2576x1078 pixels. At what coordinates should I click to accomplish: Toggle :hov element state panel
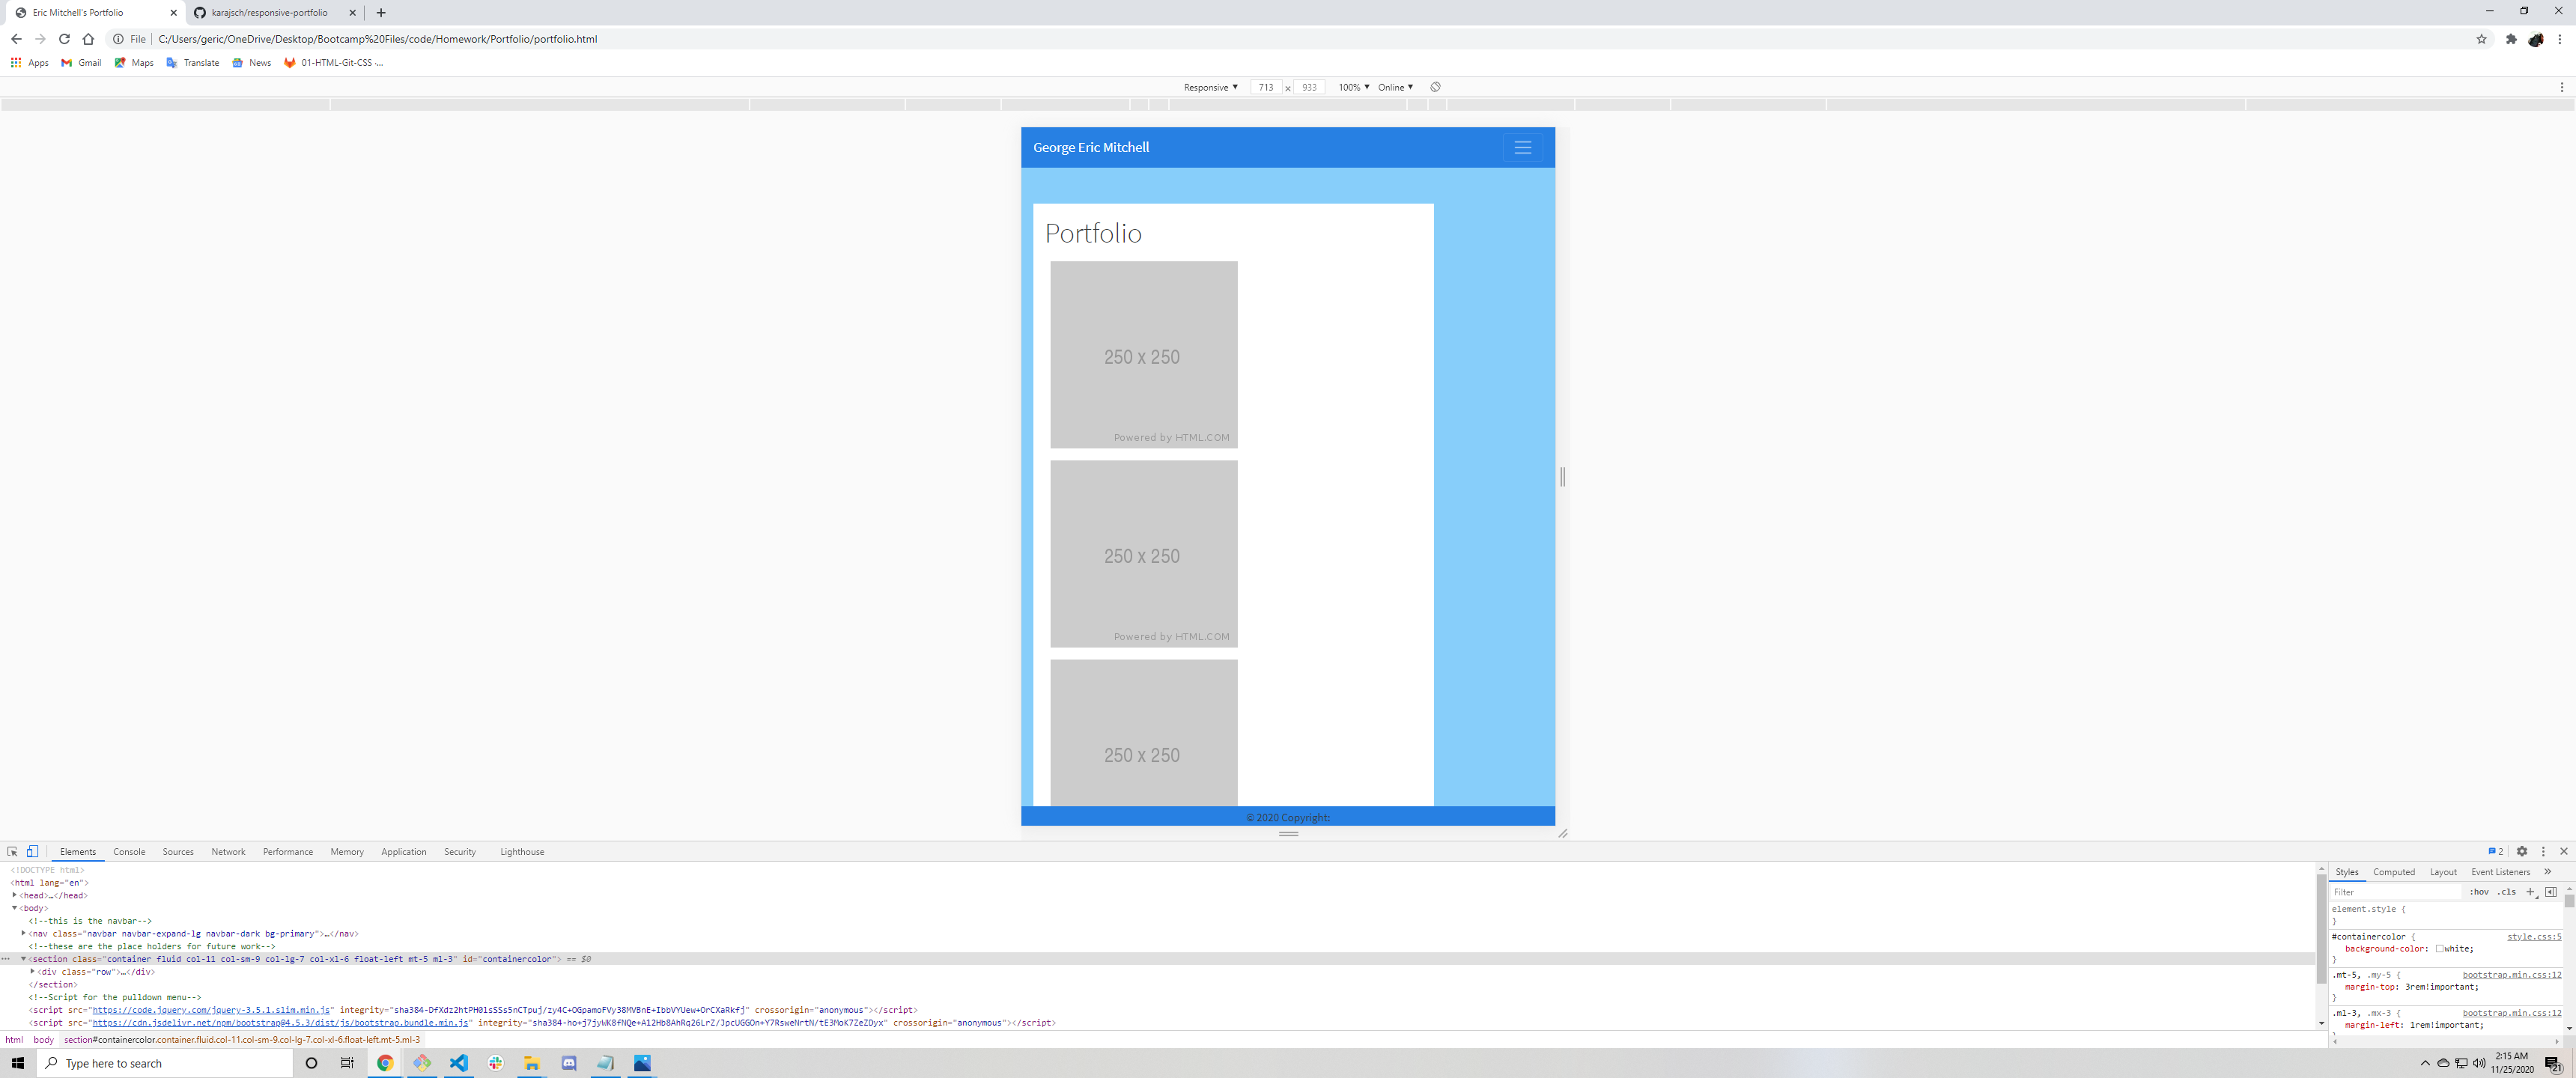(x=2479, y=891)
